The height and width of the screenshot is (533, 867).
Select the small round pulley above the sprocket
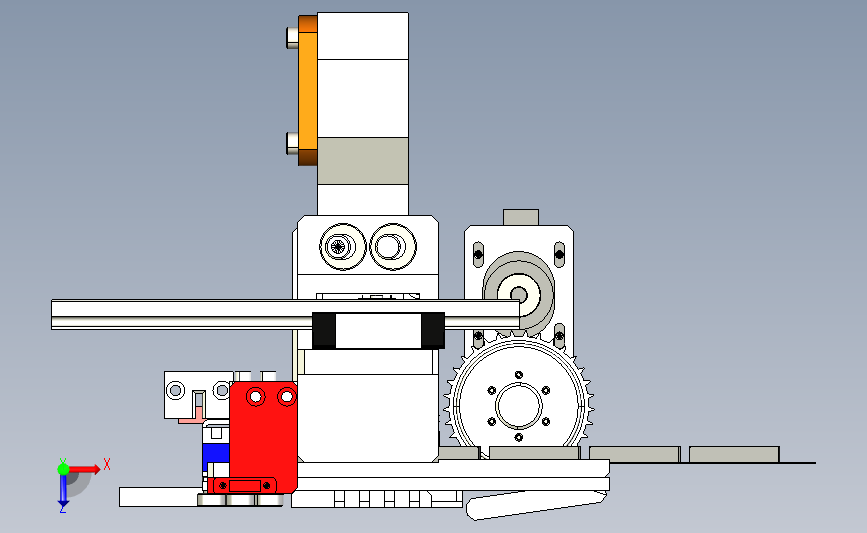[x=519, y=293]
